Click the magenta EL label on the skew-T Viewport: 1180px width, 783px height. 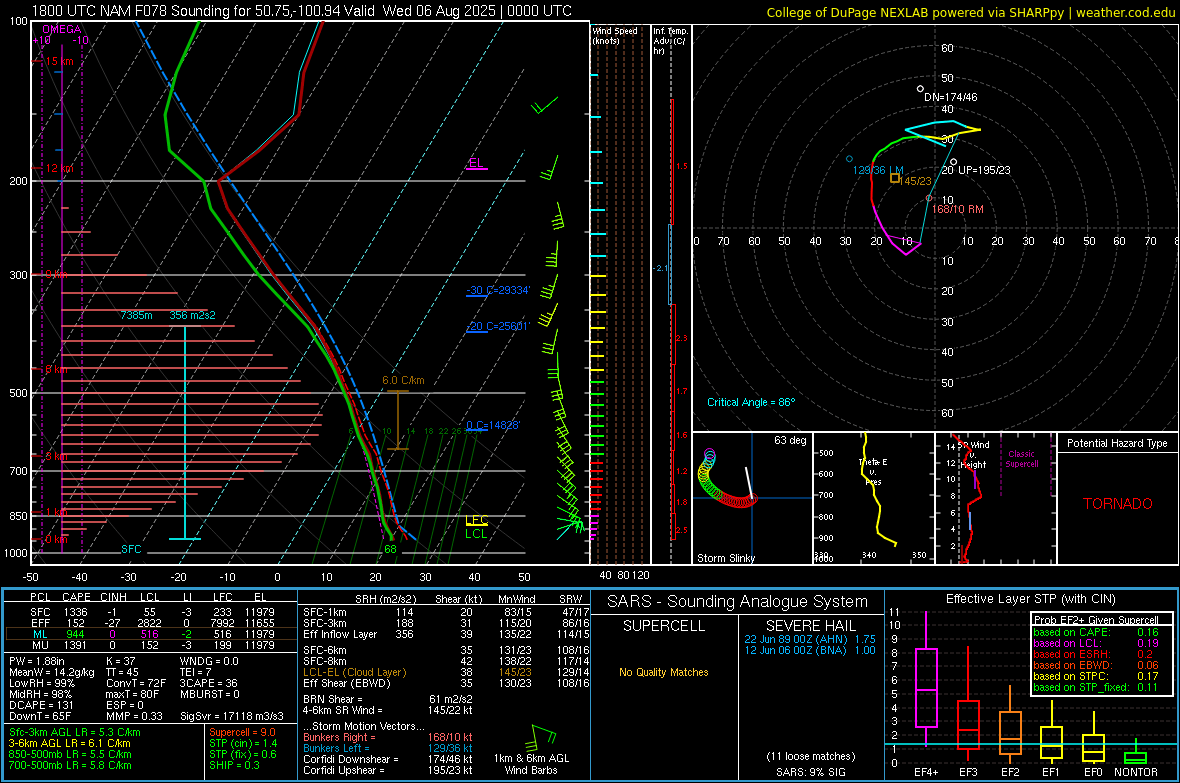[x=476, y=163]
